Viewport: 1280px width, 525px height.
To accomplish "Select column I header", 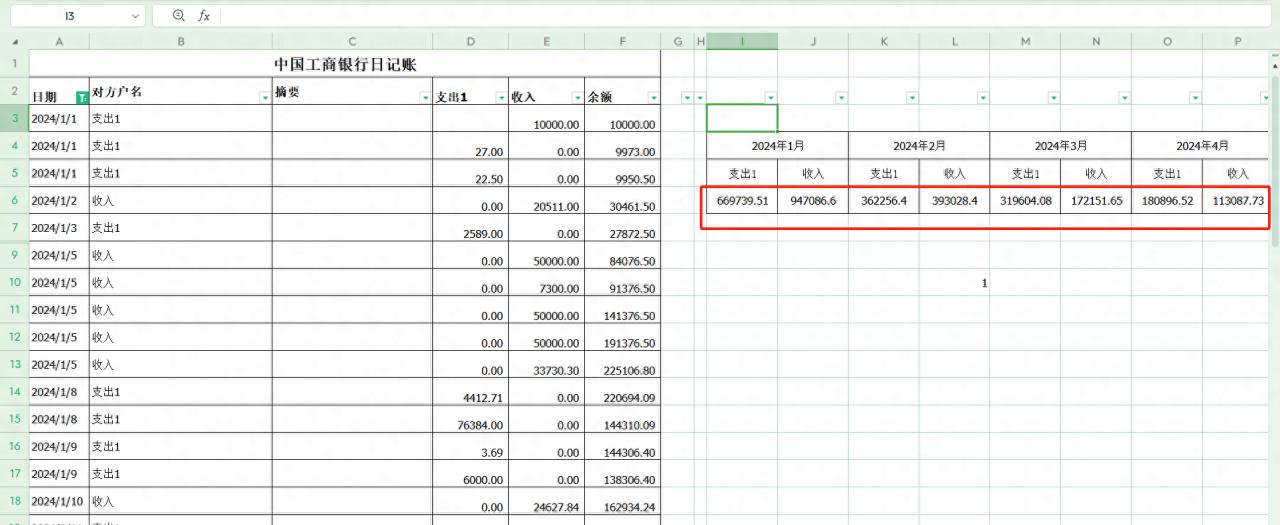I will coord(742,41).
